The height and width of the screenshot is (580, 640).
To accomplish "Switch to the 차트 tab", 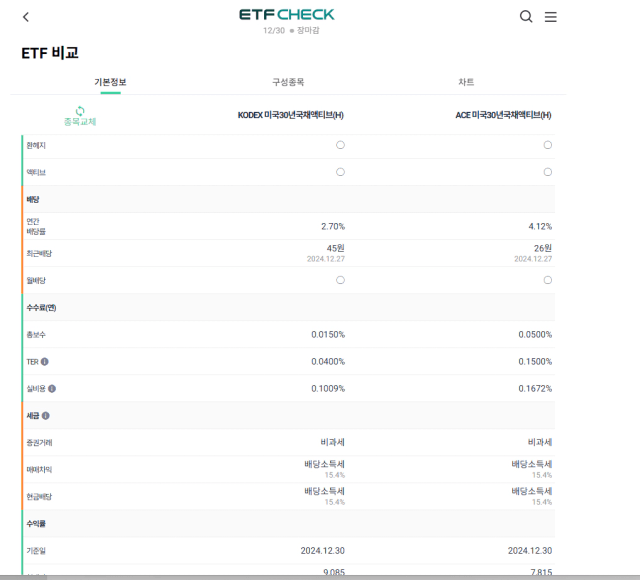I will [x=466, y=82].
